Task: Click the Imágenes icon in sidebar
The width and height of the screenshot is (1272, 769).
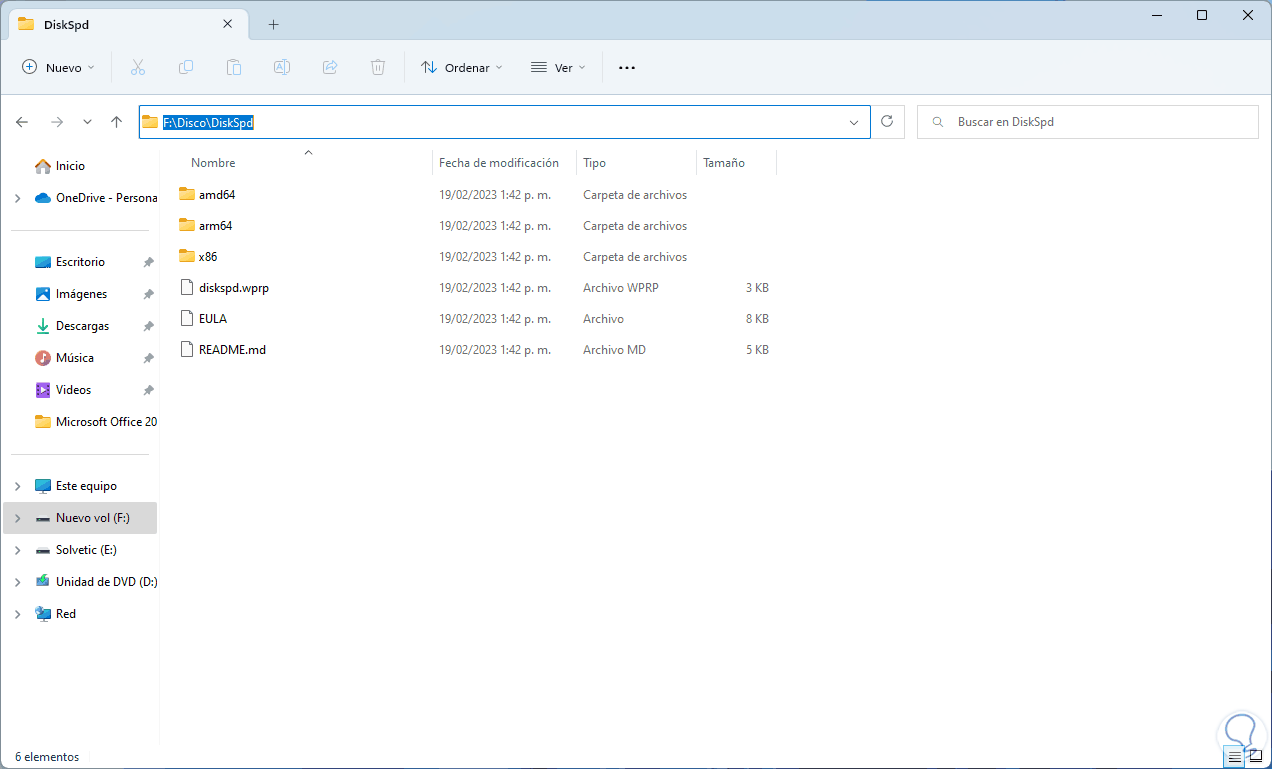Action: [x=43, y=294]
